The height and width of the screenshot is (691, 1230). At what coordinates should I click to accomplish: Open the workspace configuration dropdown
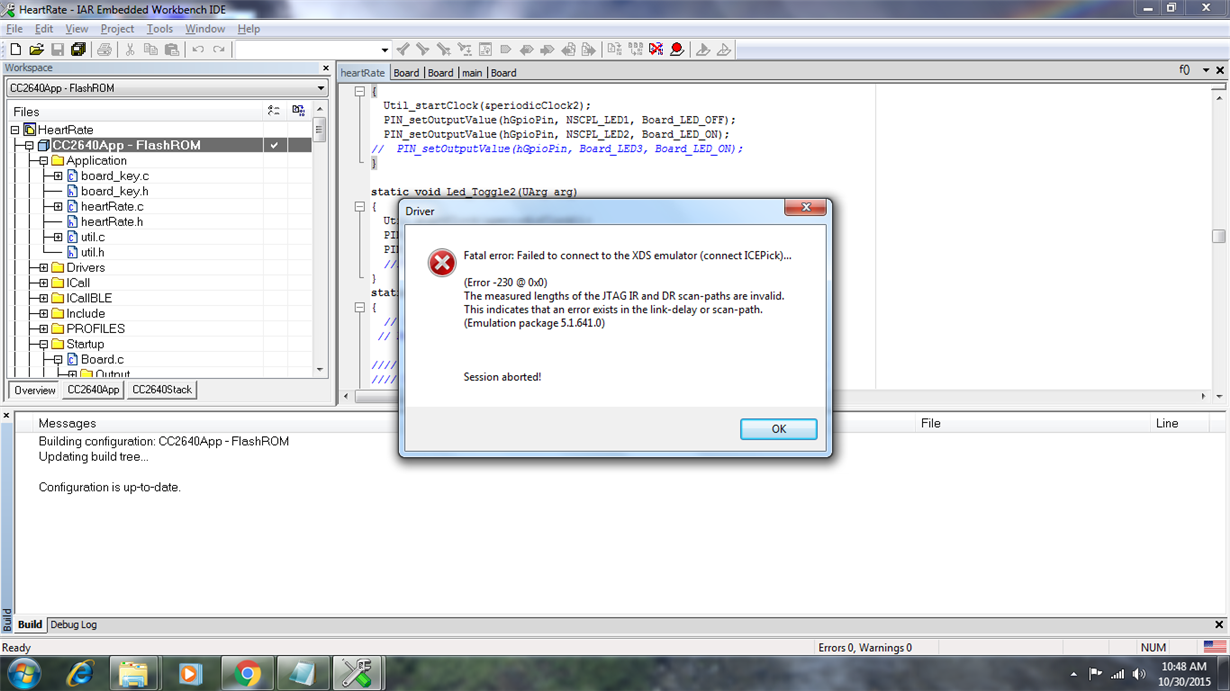click(x=321, y=88)
